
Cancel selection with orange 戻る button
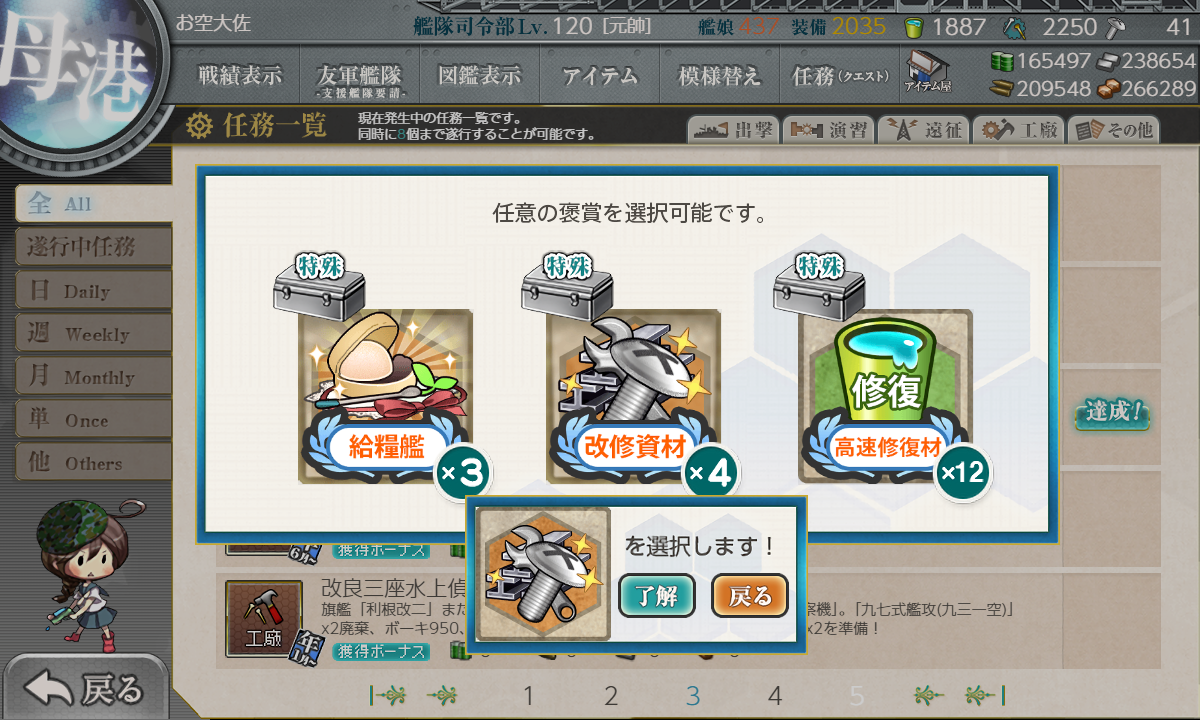point(750,597)
